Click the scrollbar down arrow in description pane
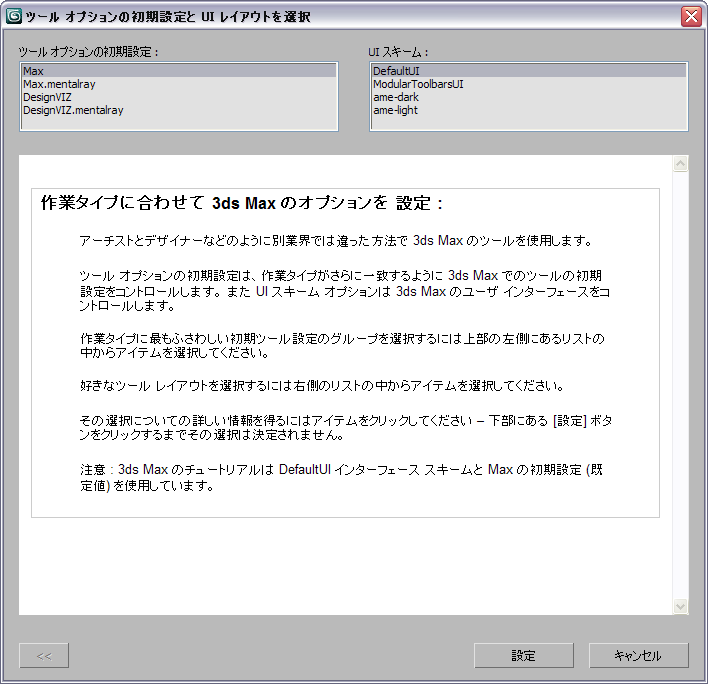The image size is (708, 684). (x=680, y=606)
